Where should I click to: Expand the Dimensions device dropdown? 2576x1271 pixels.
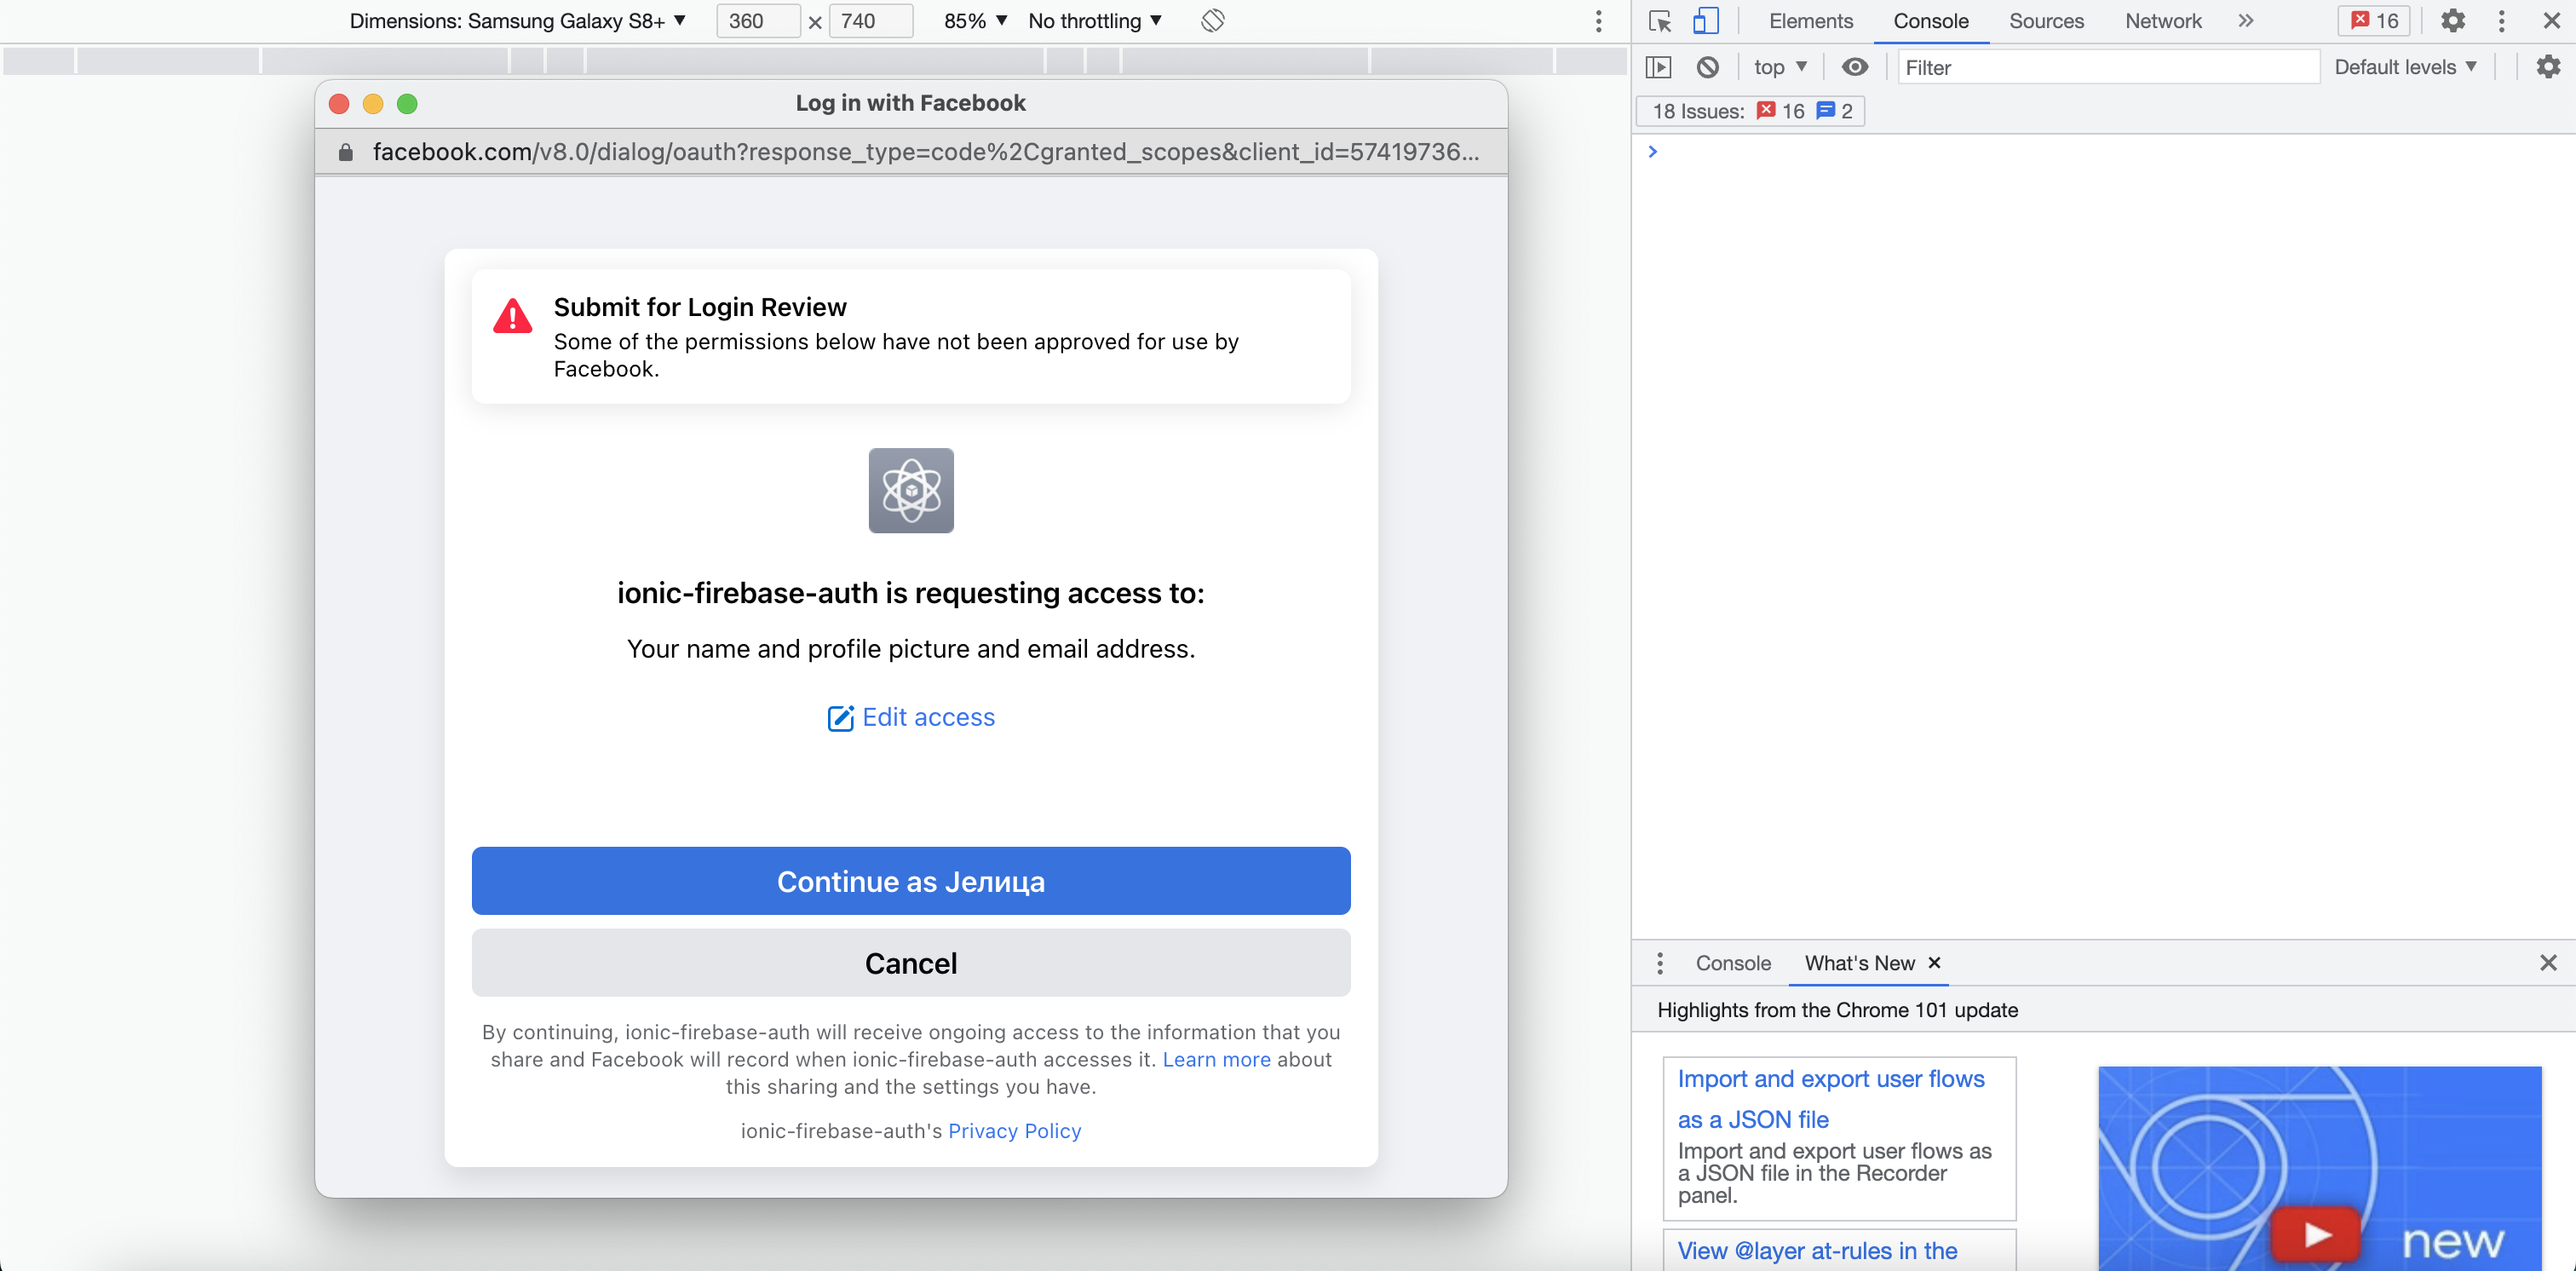click(x=518, y=21)
